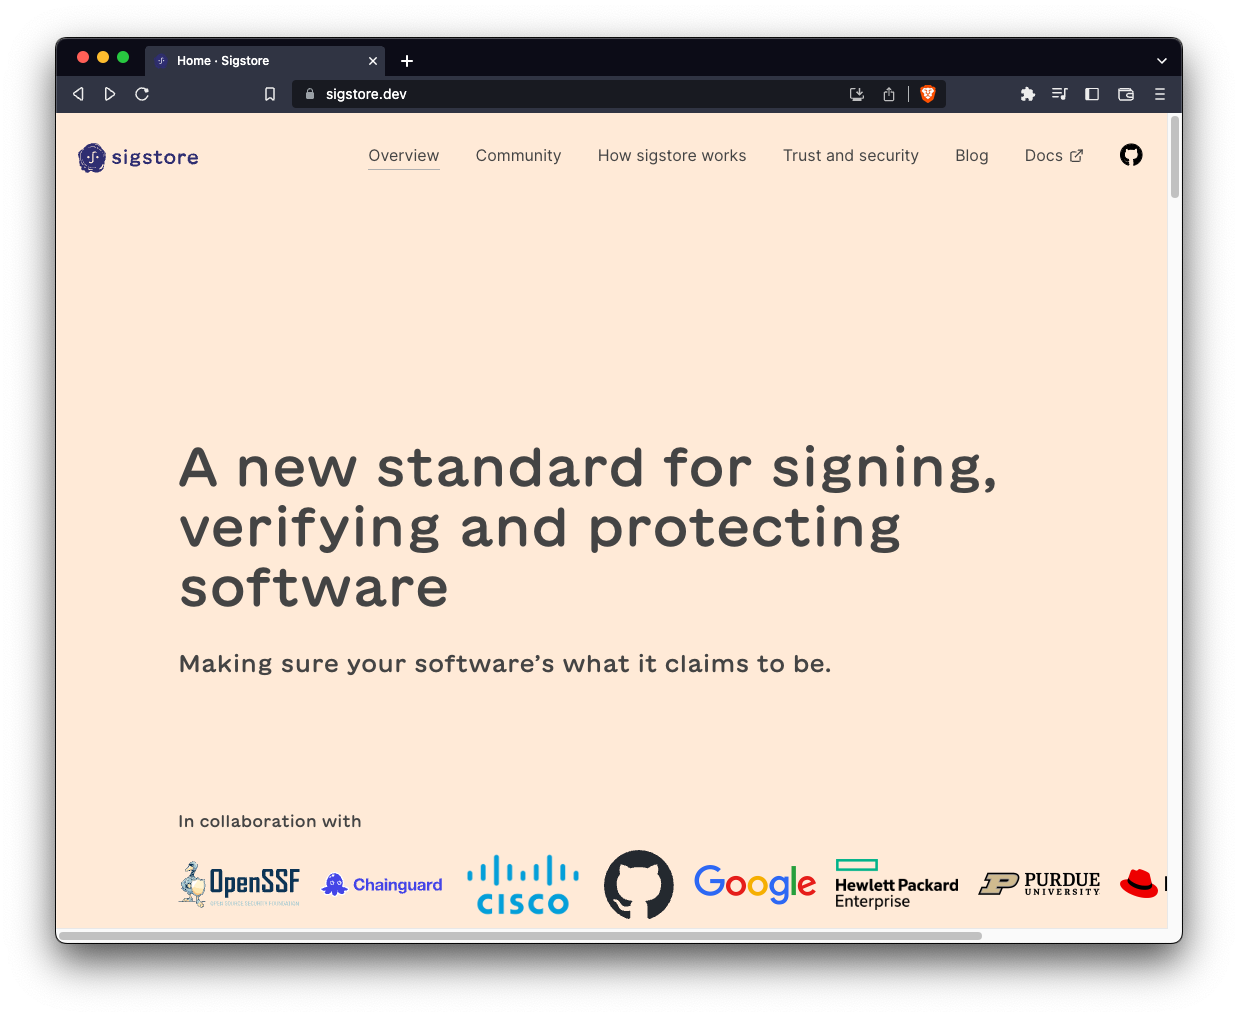The height and width of the screenshot is (1017, 1238).
Task: Click the Google logo
Action: click(x=755, y=885)
